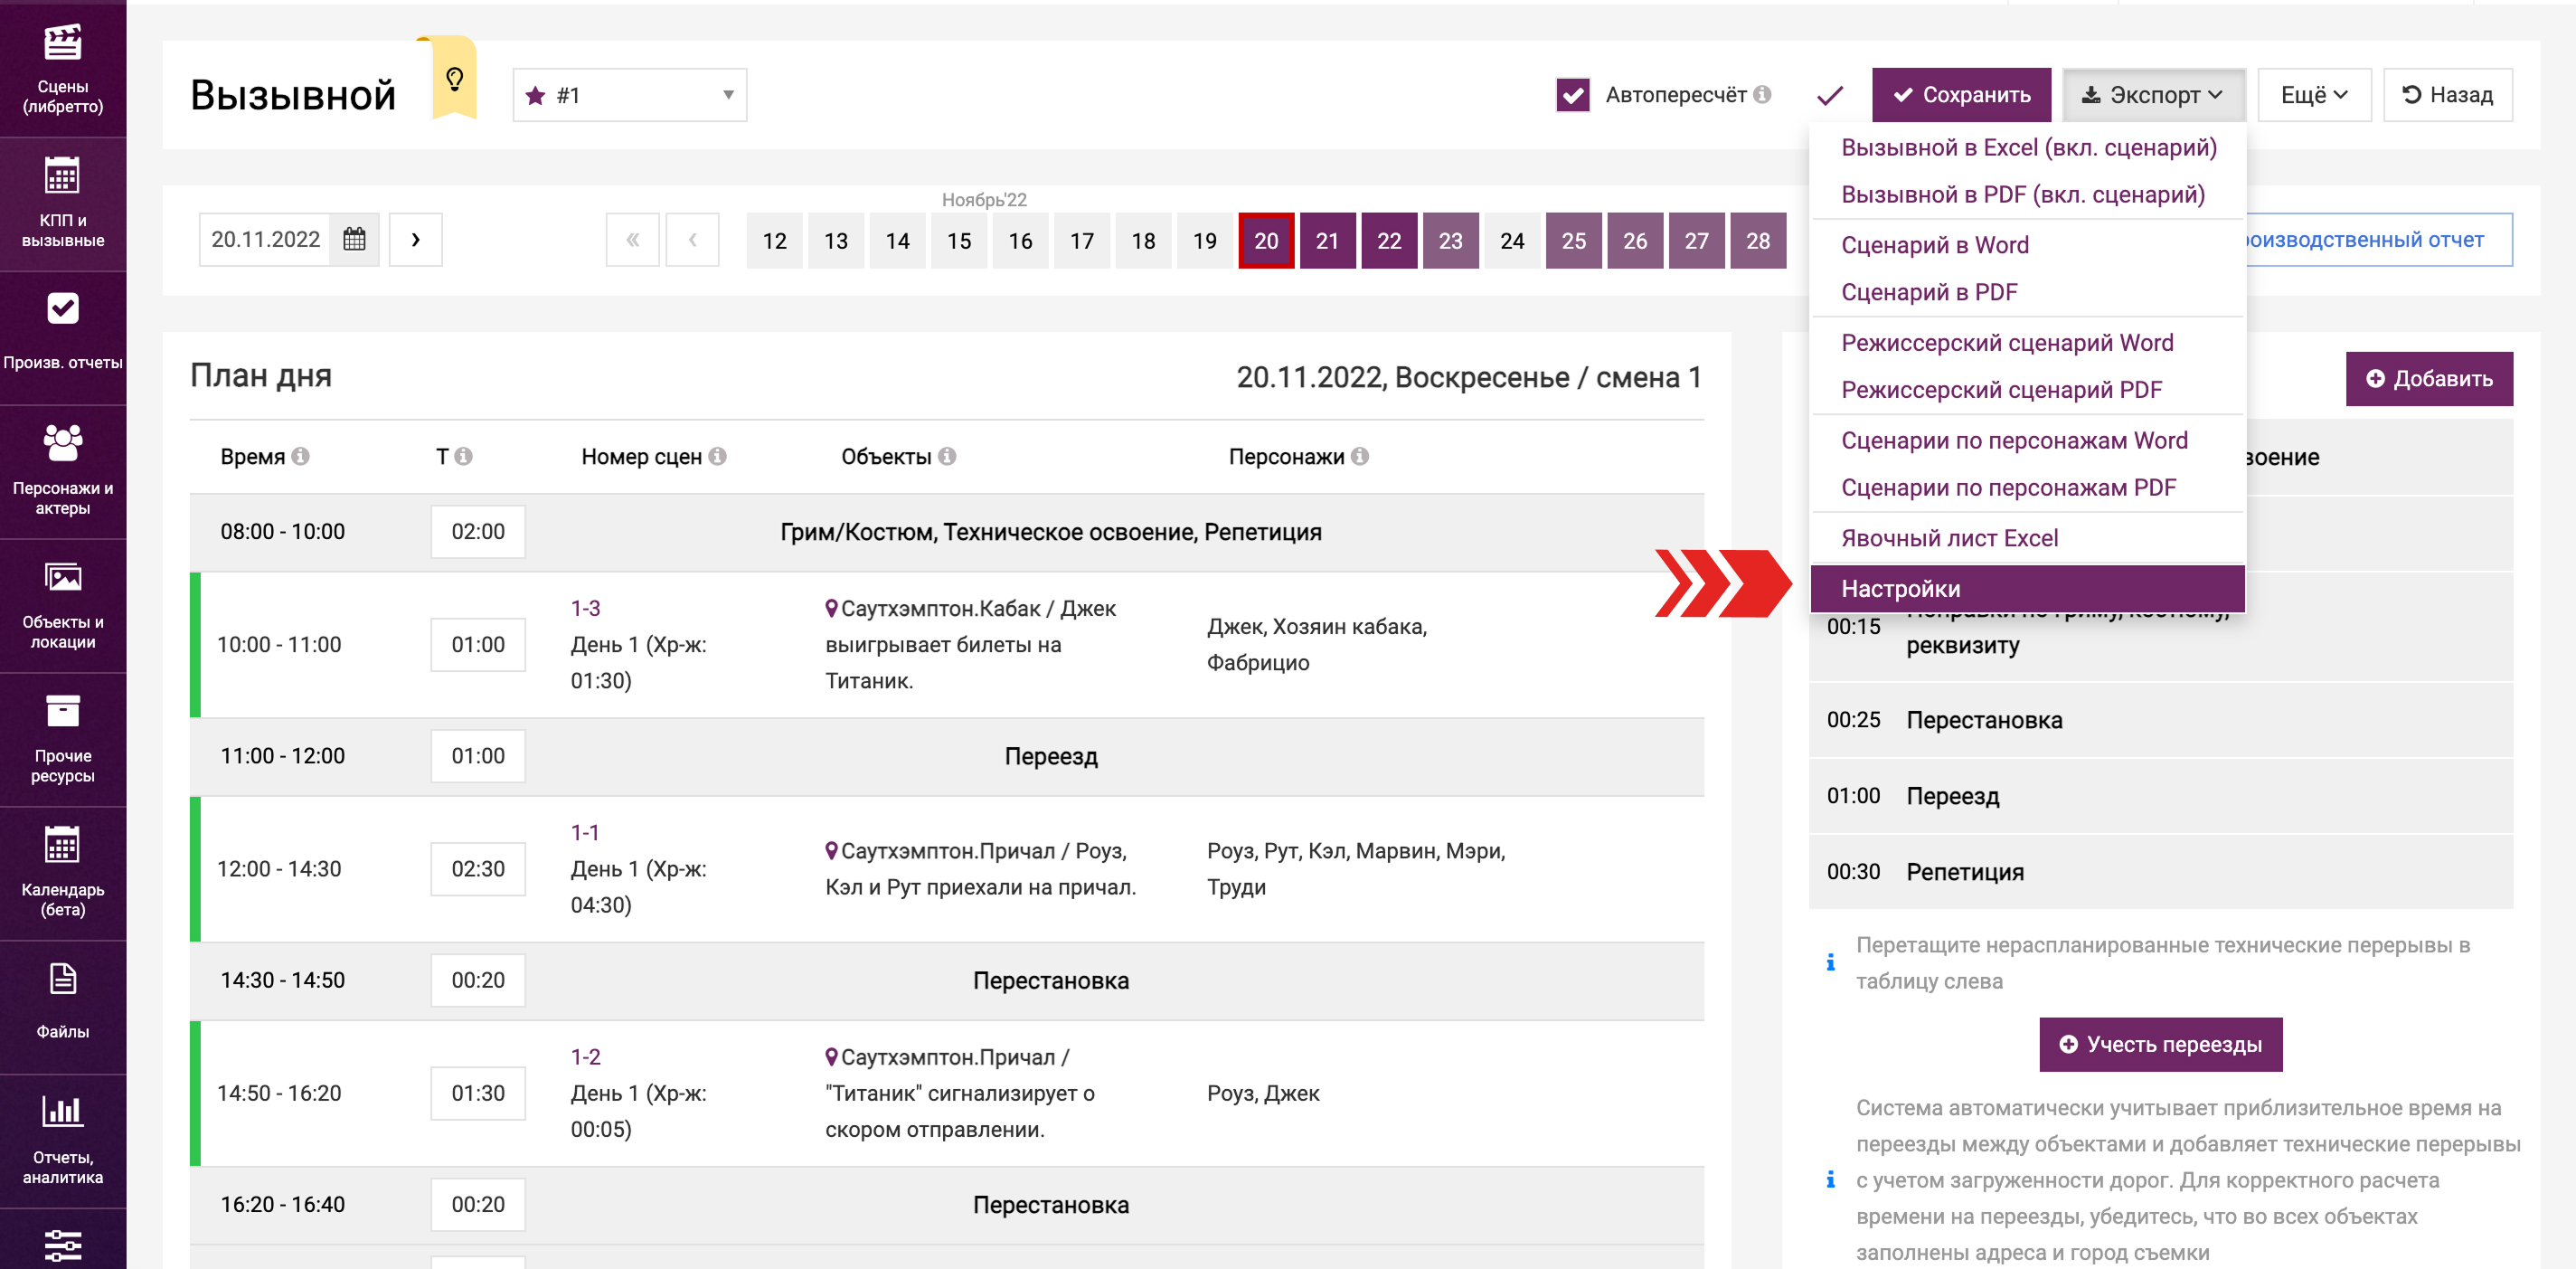Select day 12 in November calendar
Viewport: 2576px width, 1269px height.
pyautogui.click(x=775, y=241)
